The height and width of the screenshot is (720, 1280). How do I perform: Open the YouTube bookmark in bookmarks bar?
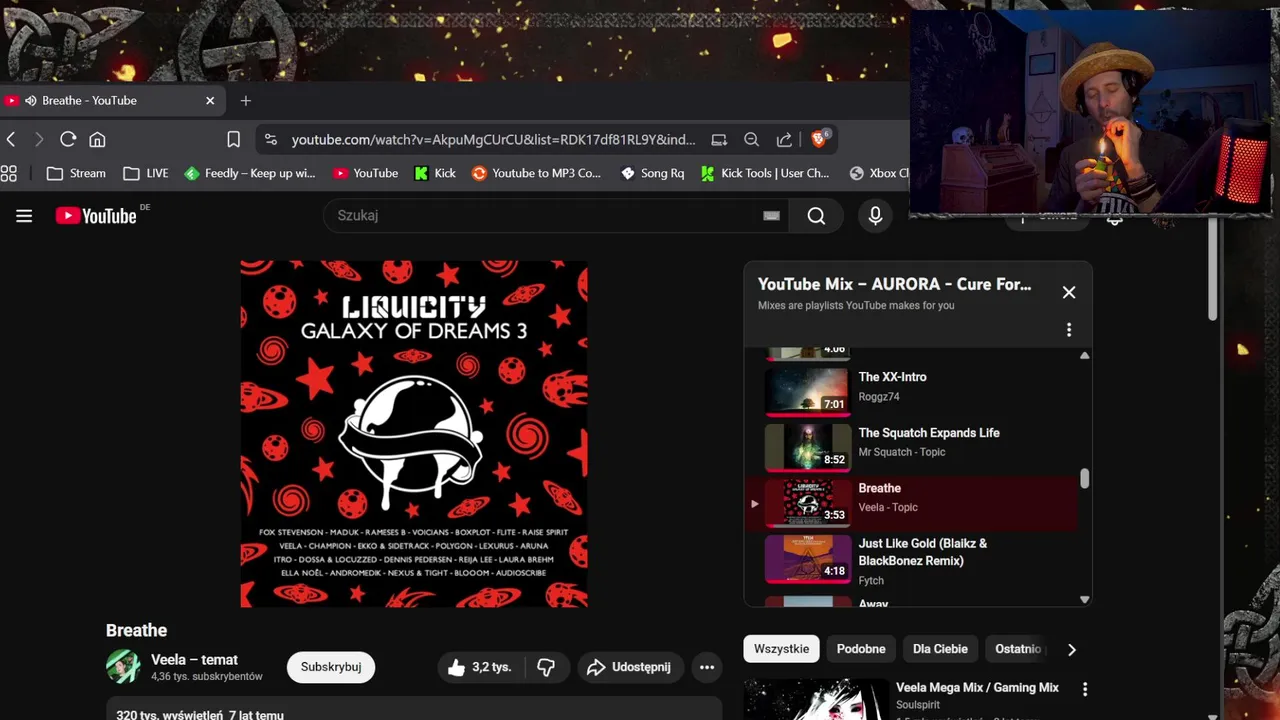tap(366, 173)
